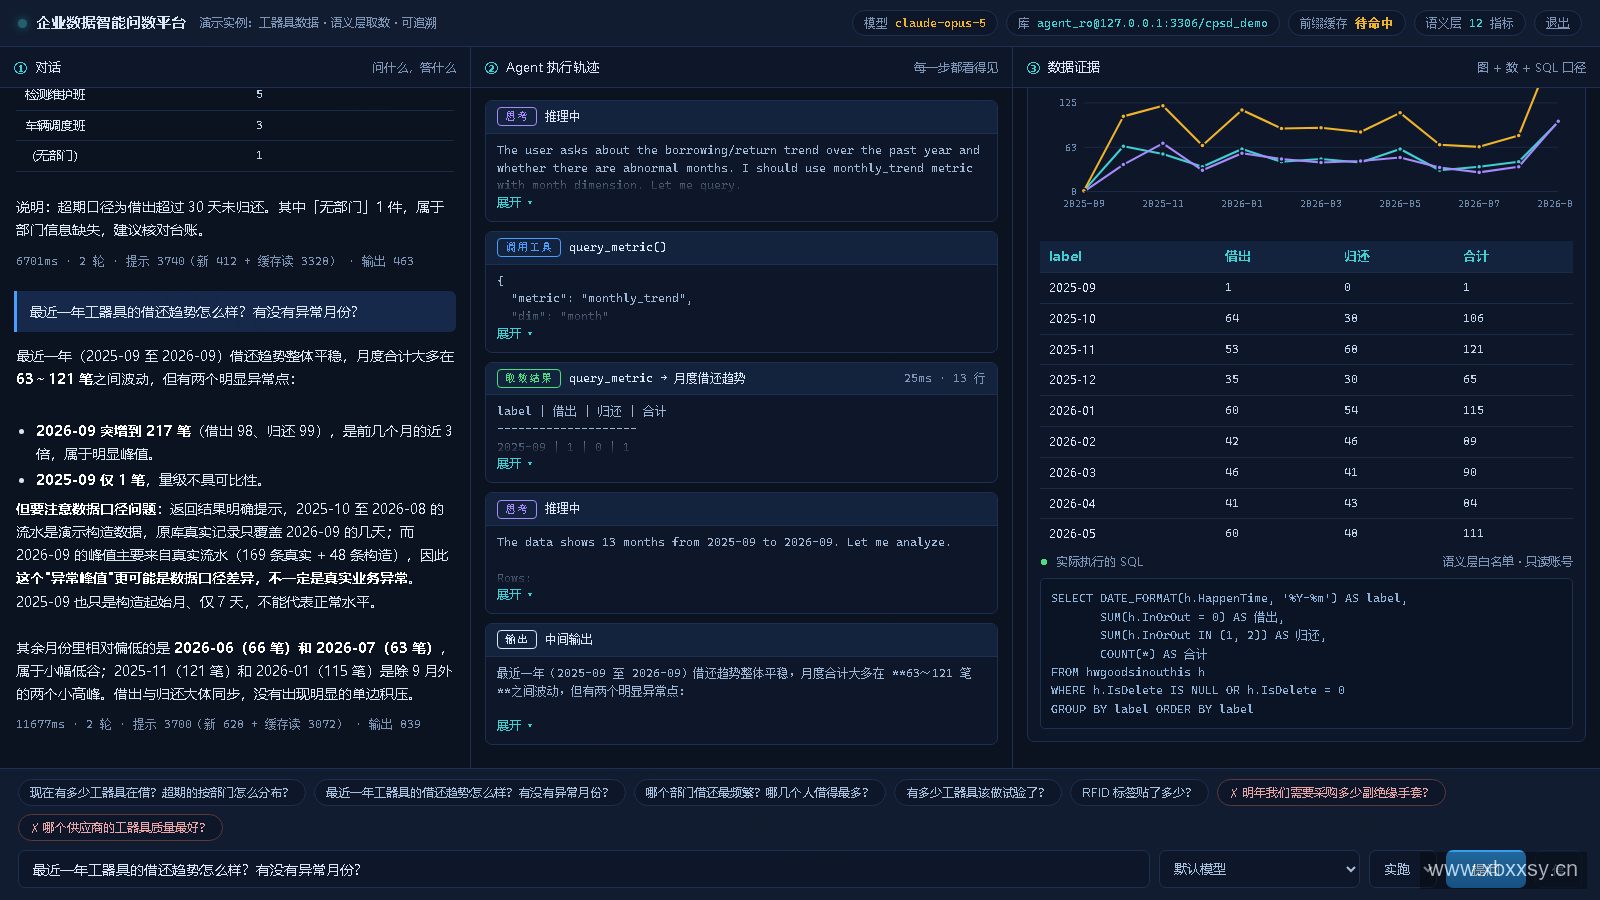Screen dimensions: 1600x900
Task: Open the 默认模型 model dropdown
Action: coord(1259,869)
